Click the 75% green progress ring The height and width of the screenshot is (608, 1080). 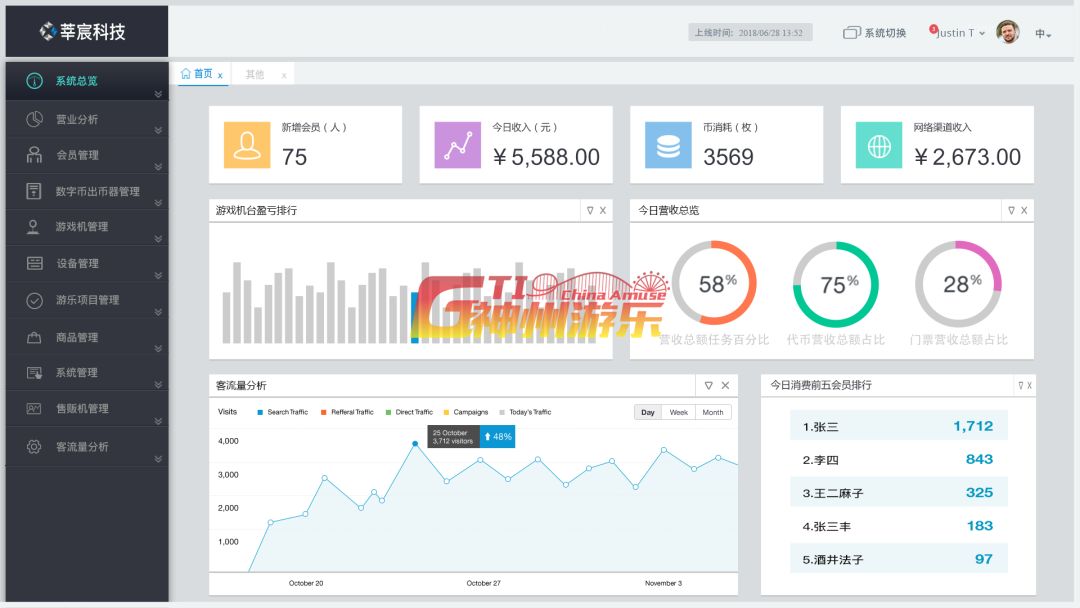(x=835, y=284)
